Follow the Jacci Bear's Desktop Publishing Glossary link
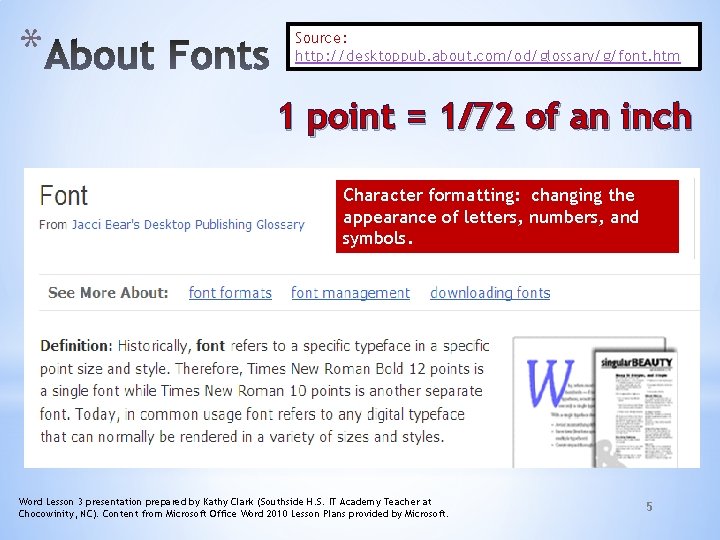Screen dimensions: 720x540 188,225
